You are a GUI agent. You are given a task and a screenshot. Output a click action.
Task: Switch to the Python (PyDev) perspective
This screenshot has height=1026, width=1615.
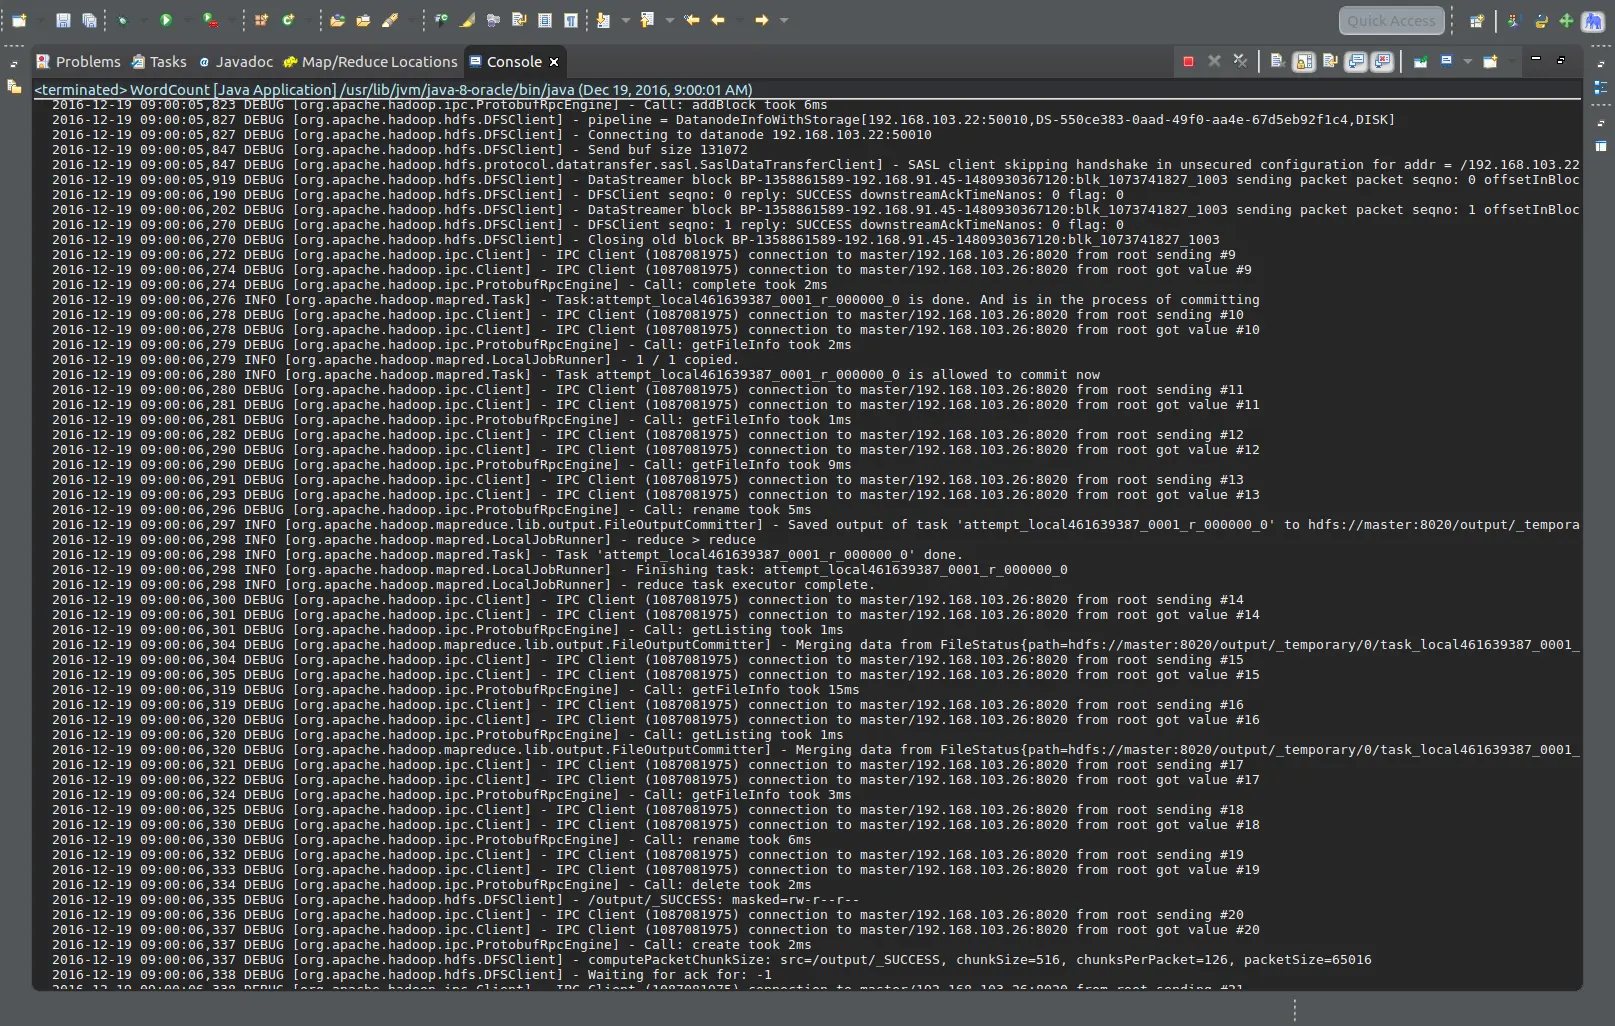click(x=1541, y=21)
